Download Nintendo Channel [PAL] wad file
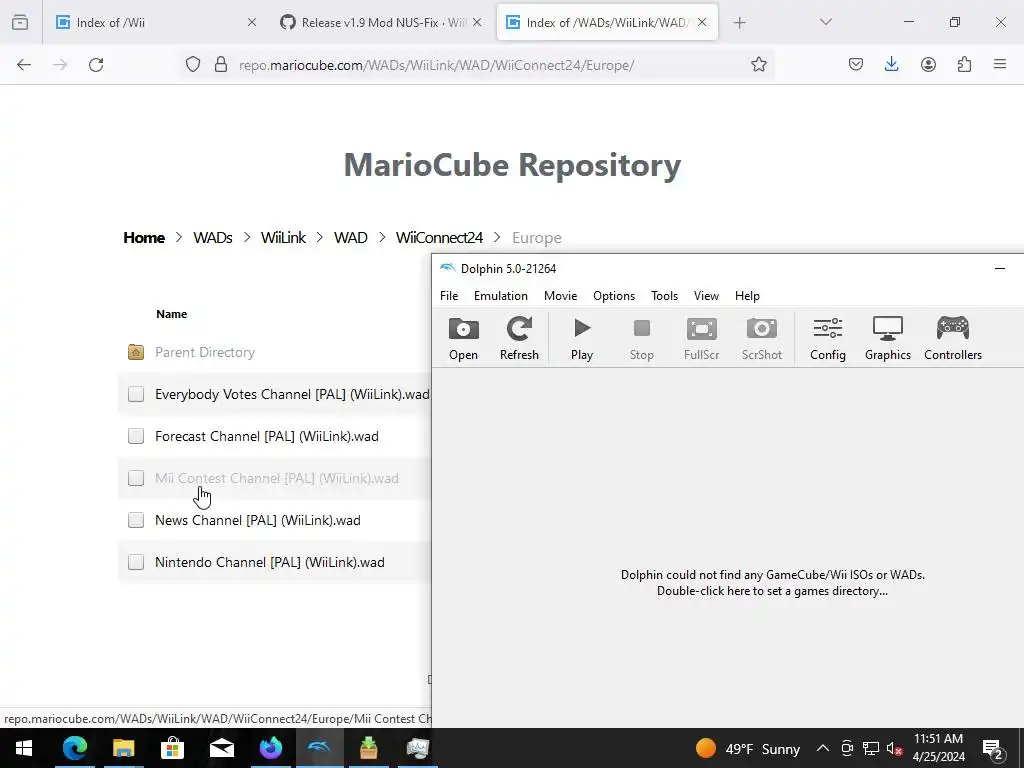Image resolution: width=1024 pixels, height=768 pixels. point(269,562)
